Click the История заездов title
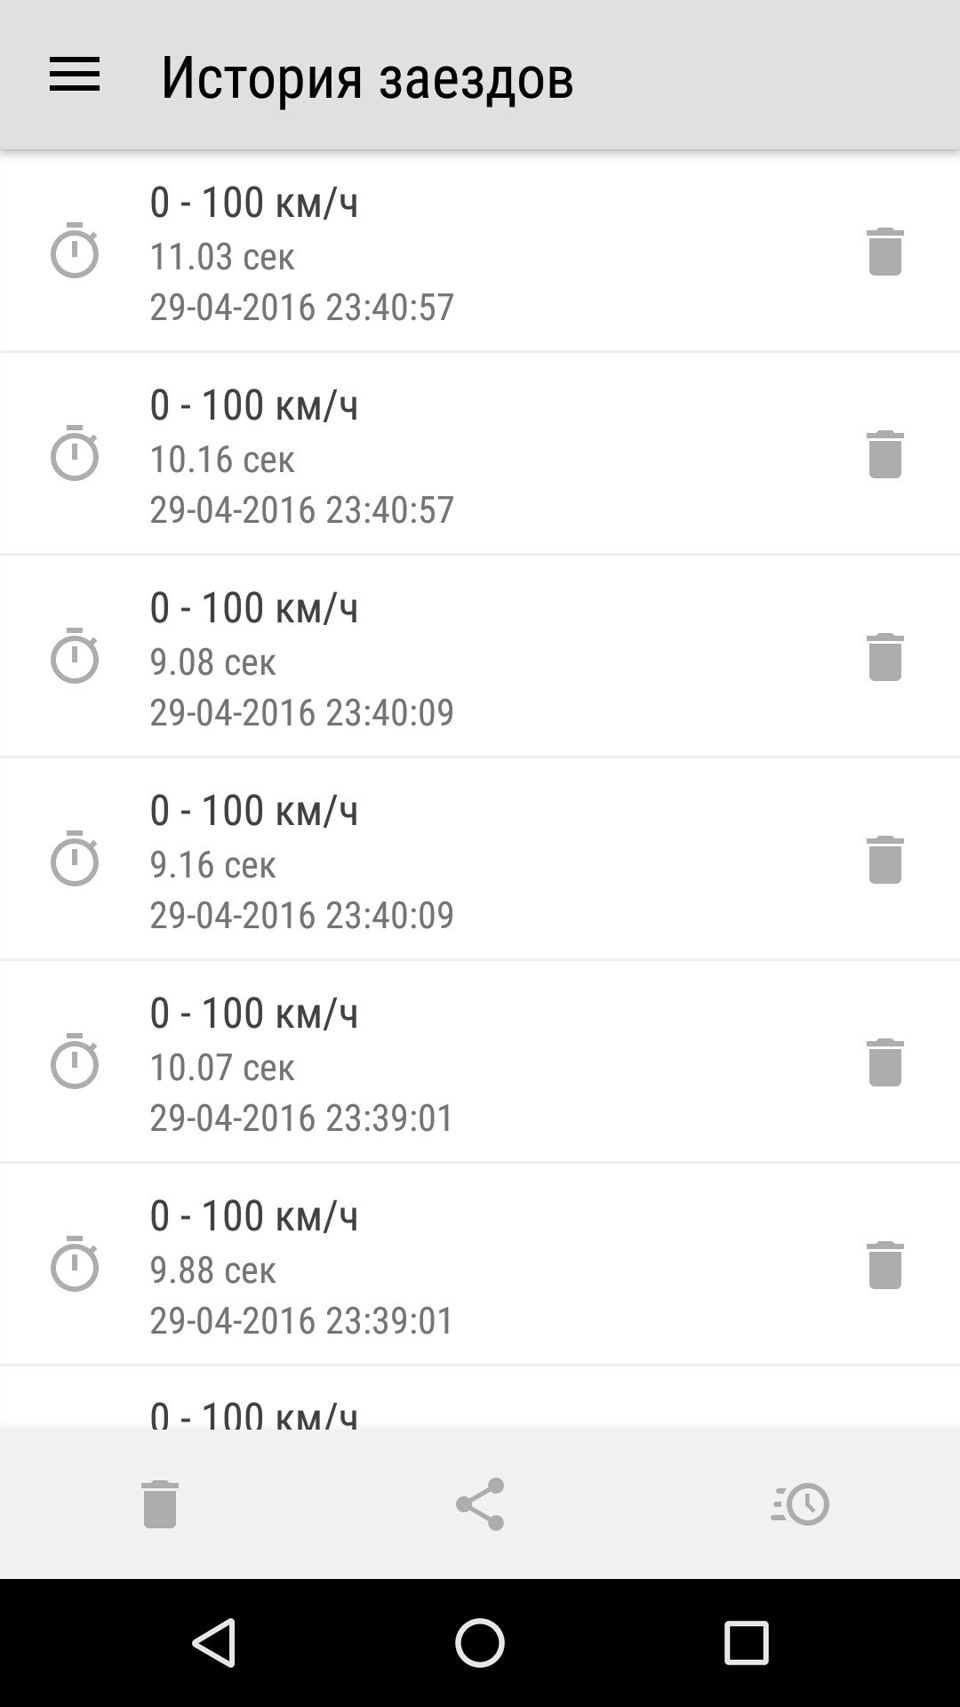 (367, 77)
